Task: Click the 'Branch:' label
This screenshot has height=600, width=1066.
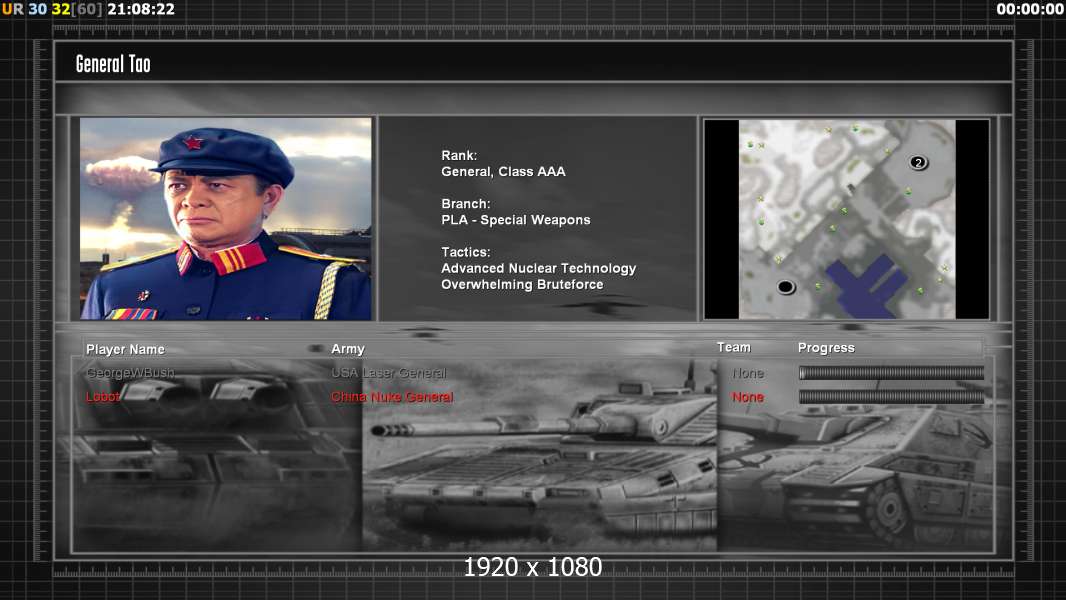Action: [x=466, y=204]
